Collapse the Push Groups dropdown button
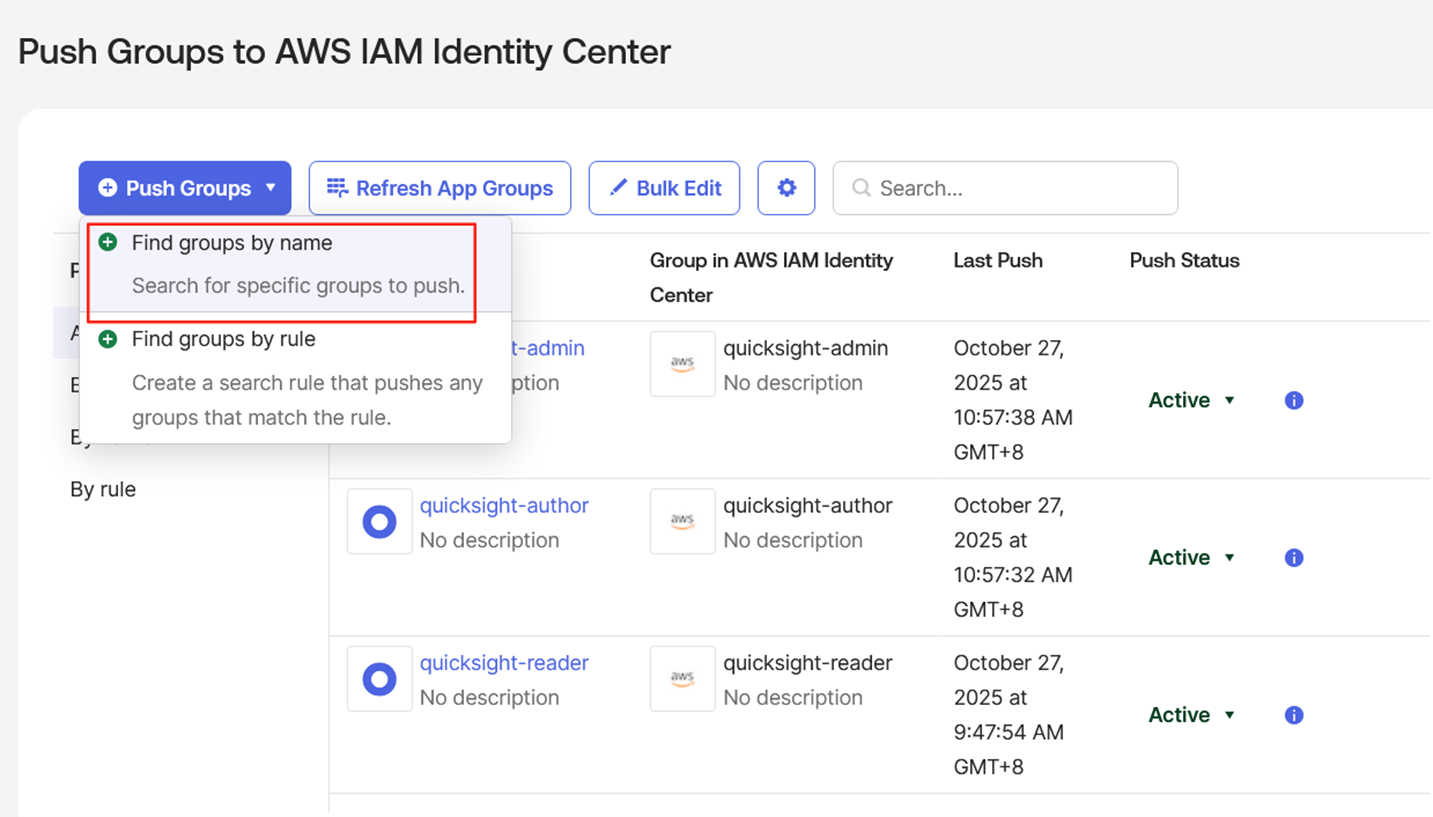Viewport: 1433px width, 817px height. 185,188
